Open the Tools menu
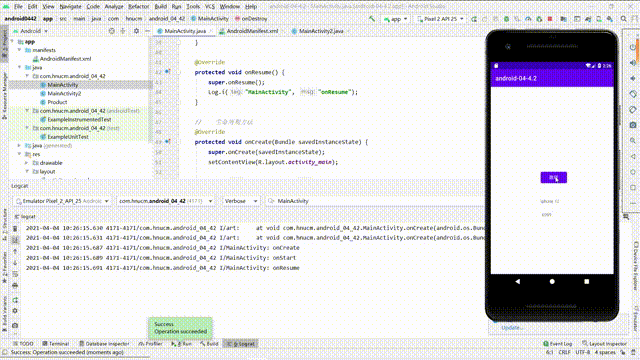 tap(193, 7)
